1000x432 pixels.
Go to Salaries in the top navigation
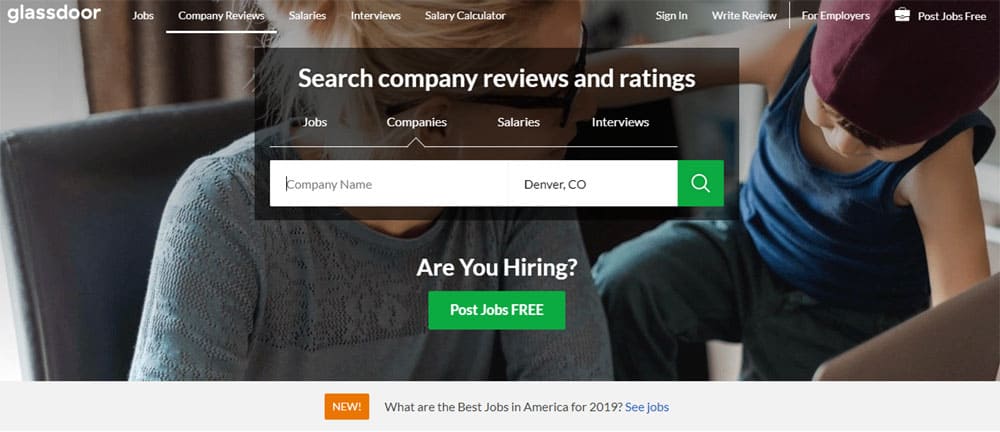307,15
